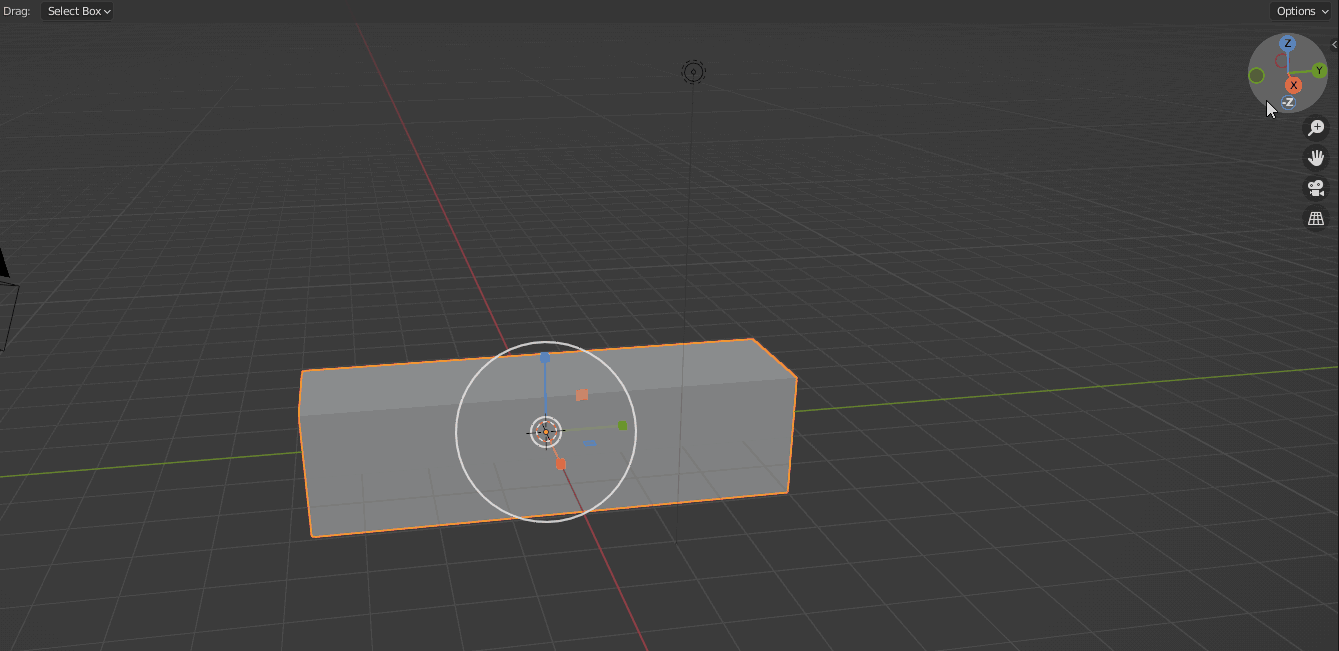Click the Z axis on the navigation gizmo
Viewport: 1339px width, 651px height.
1287,44
